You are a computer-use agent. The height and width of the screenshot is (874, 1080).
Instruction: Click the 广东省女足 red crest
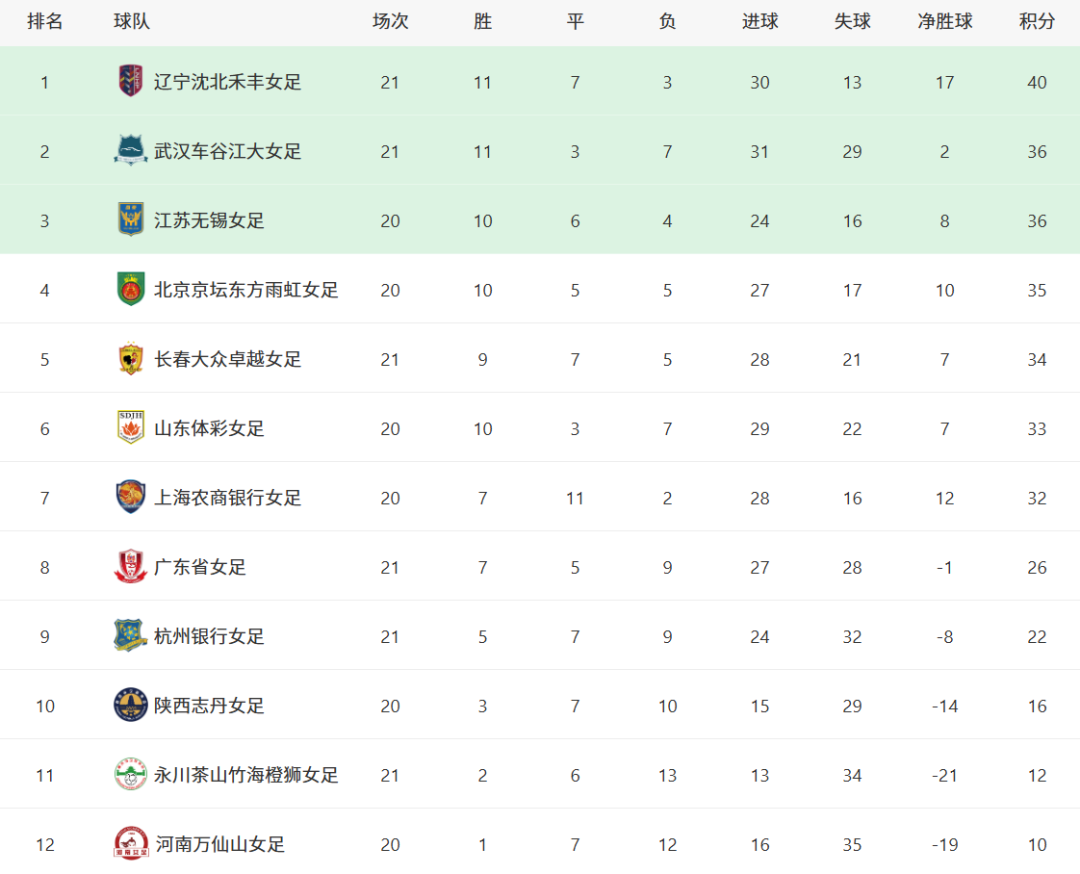(130, 566)
